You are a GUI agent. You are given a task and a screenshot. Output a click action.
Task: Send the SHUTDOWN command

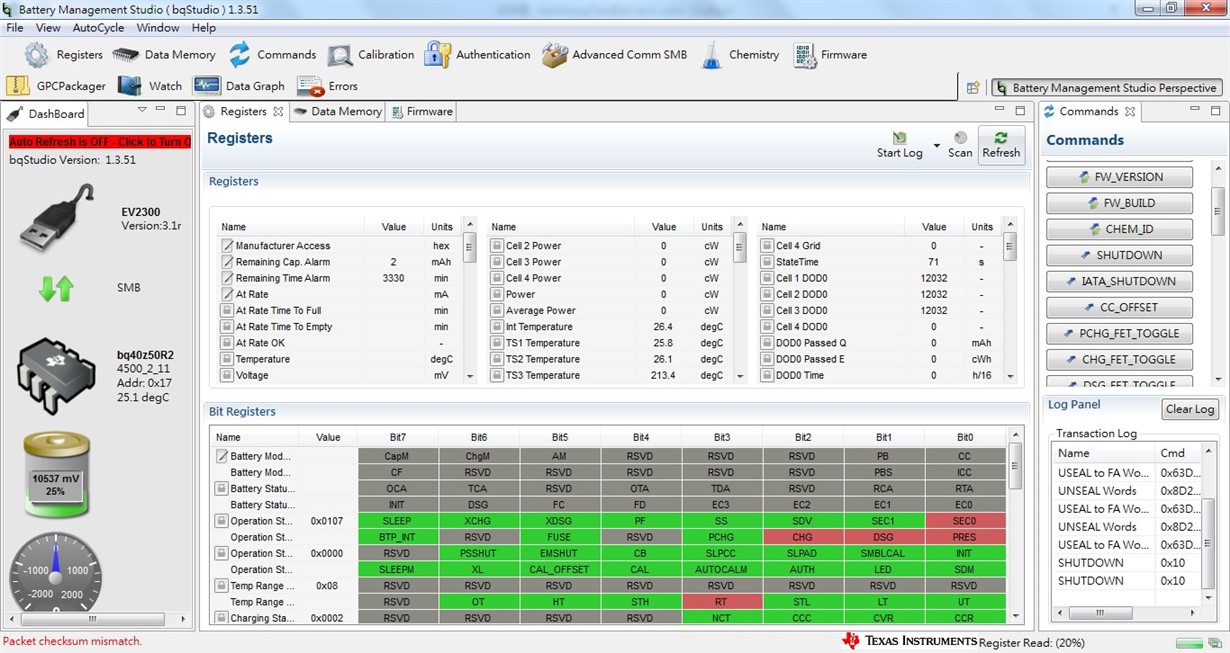(1120, 255)
